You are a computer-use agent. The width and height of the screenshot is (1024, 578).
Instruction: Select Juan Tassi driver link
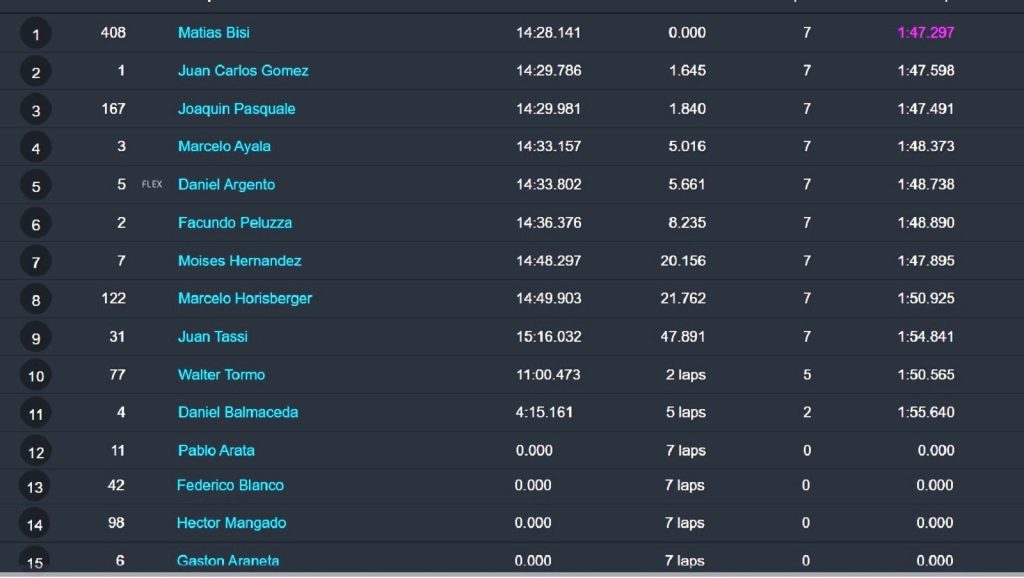tap(212, 337)
